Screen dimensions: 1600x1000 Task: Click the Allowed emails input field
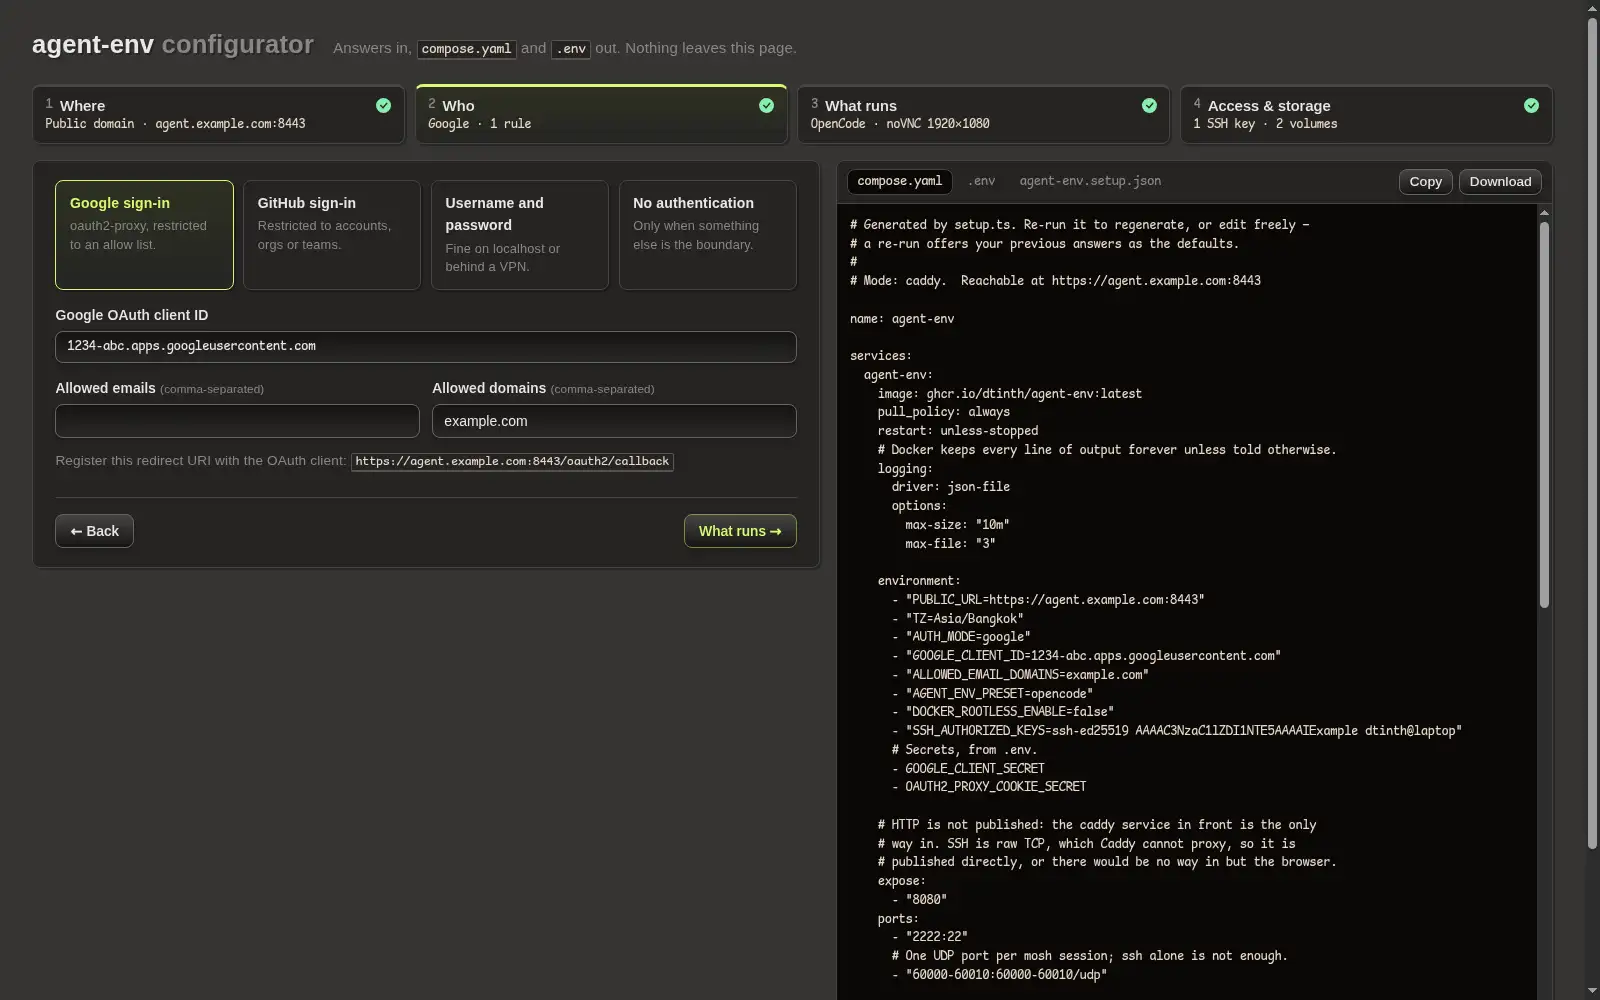pyautogui.click(x=237, y=421)
